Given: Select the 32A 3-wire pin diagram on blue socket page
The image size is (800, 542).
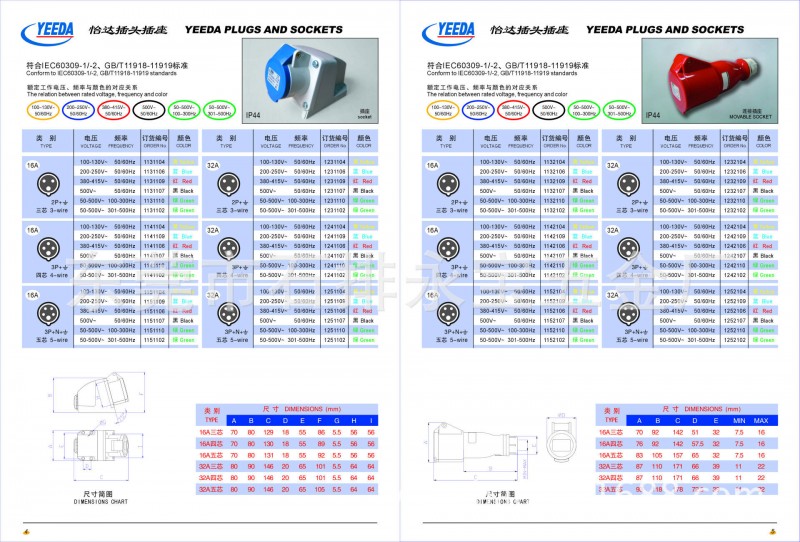Looking at the screenshot, I should (x=229, y=184).
